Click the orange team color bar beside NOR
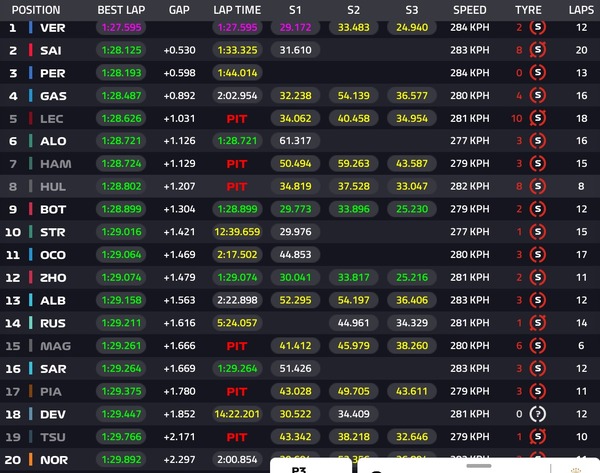 (x=31, y=459)
